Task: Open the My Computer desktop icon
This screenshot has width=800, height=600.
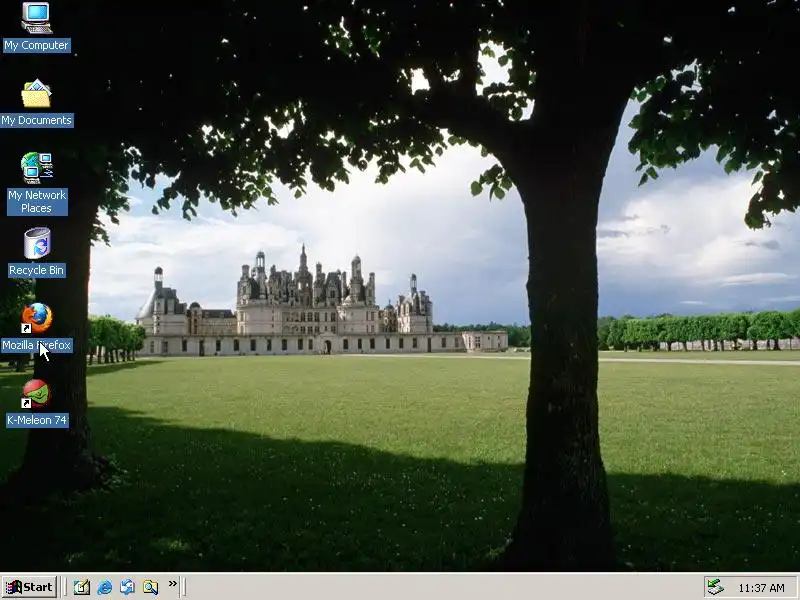Action: coord(36,18)
